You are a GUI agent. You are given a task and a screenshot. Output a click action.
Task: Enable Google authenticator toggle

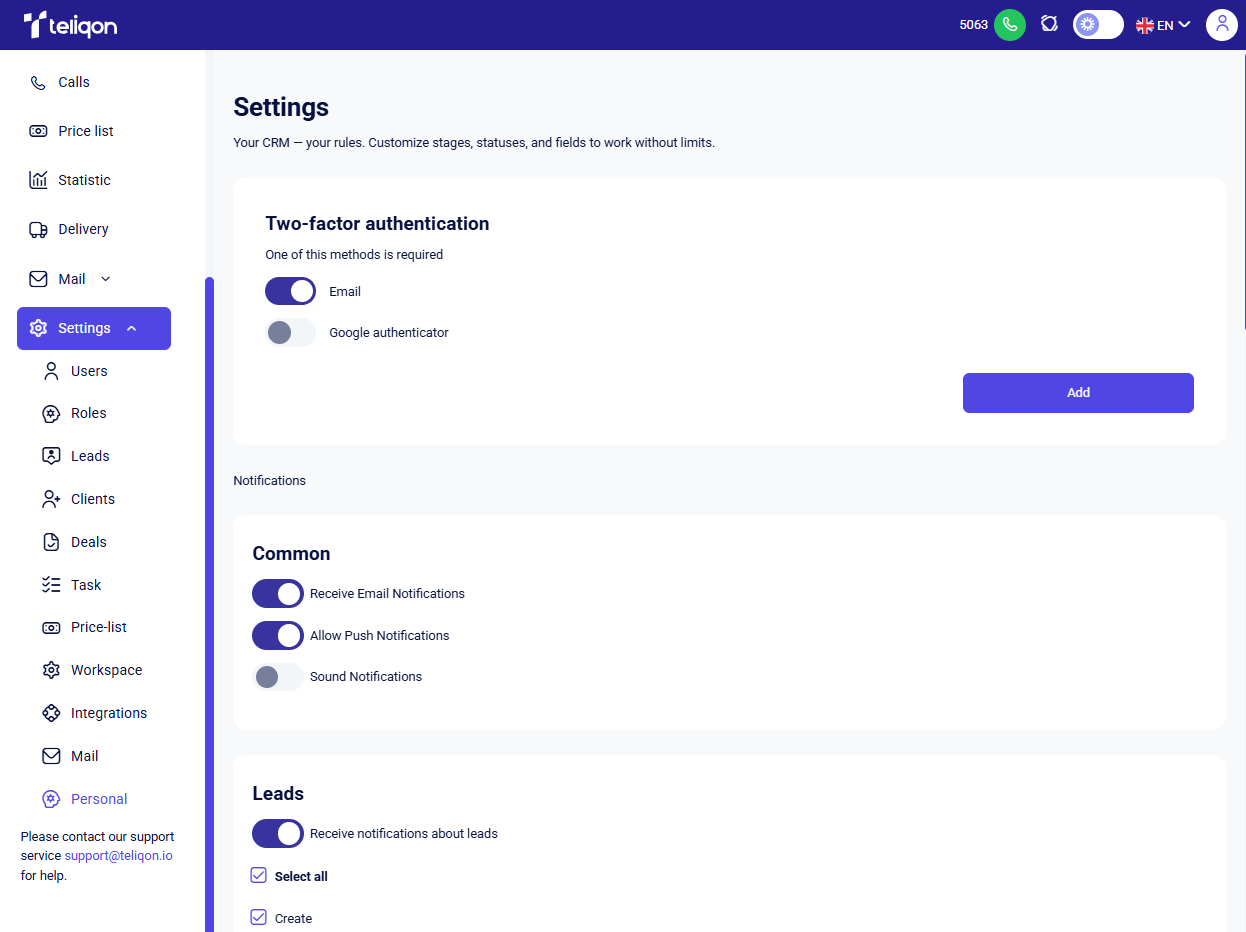click(x=290, y=333)
